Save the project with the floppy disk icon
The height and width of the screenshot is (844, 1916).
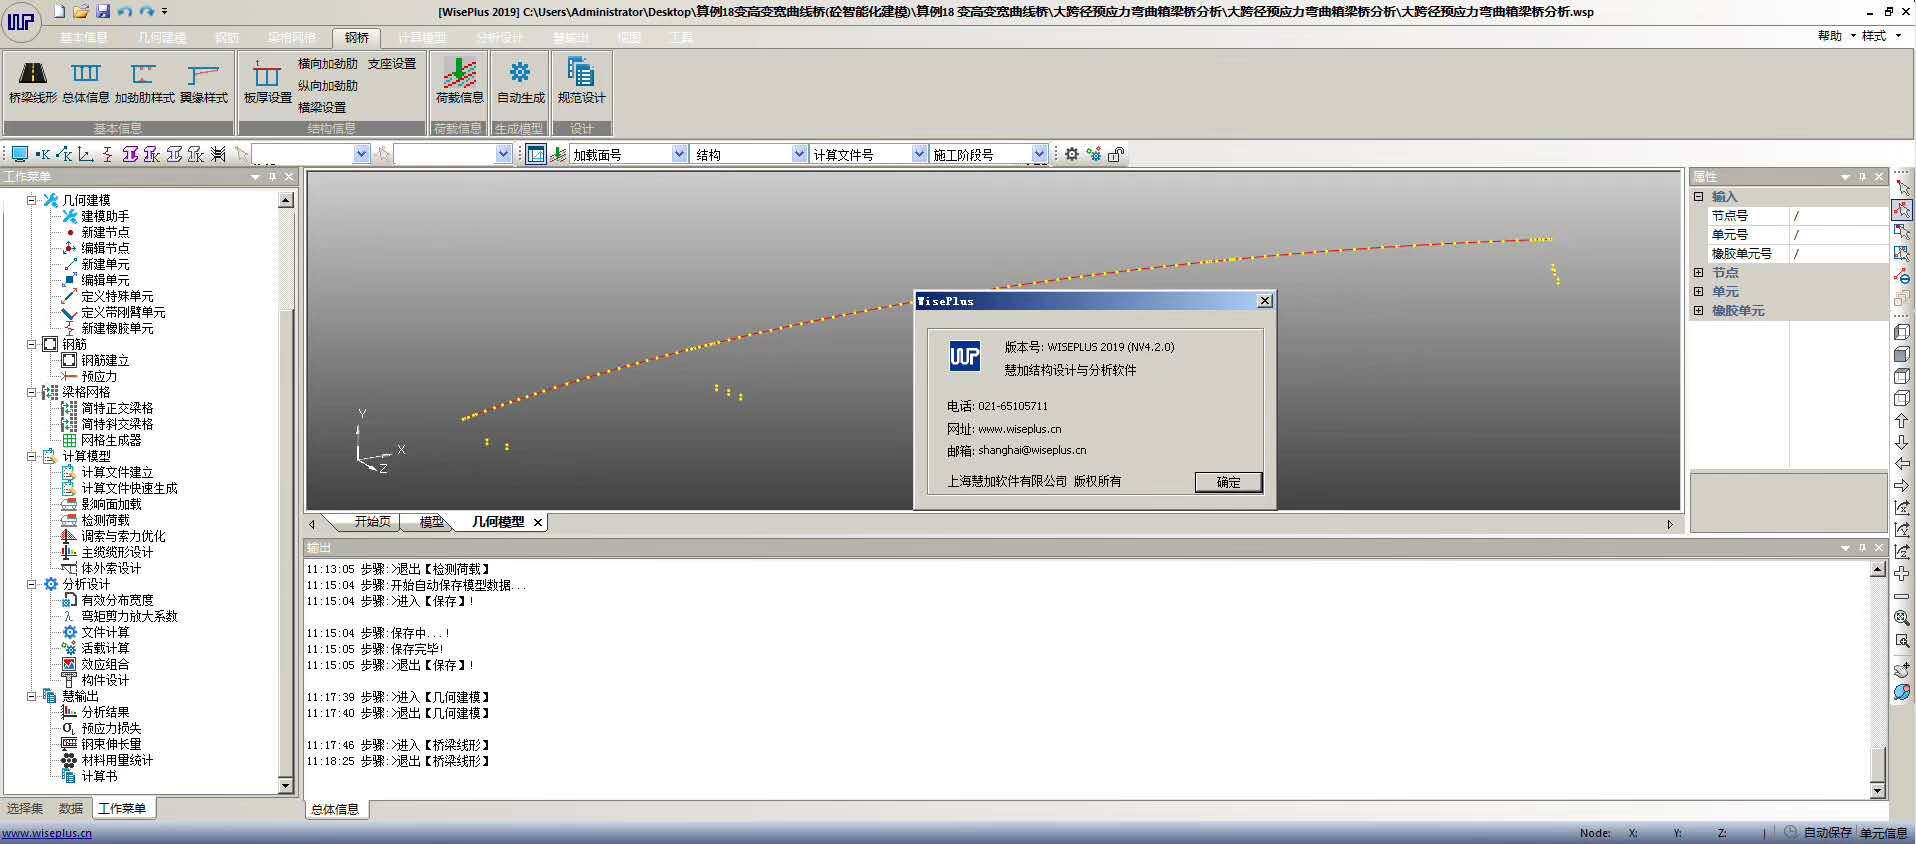[x=102, y=11]
